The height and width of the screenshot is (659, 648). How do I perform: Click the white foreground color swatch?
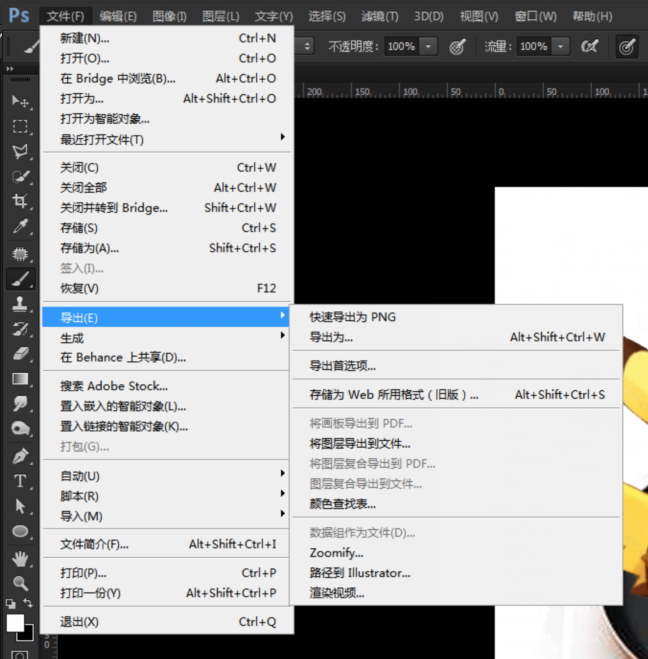click(14, 623)
